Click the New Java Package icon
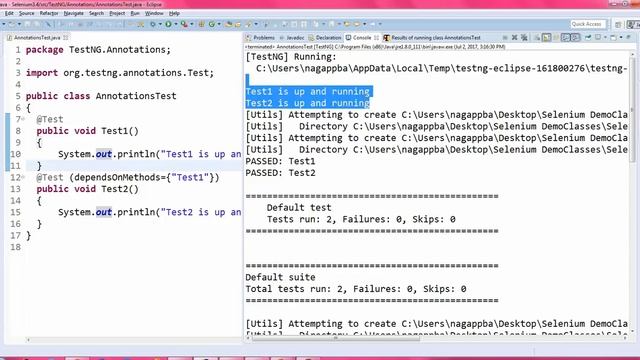This screenshot has height=360, width=640. coord(201,24)
